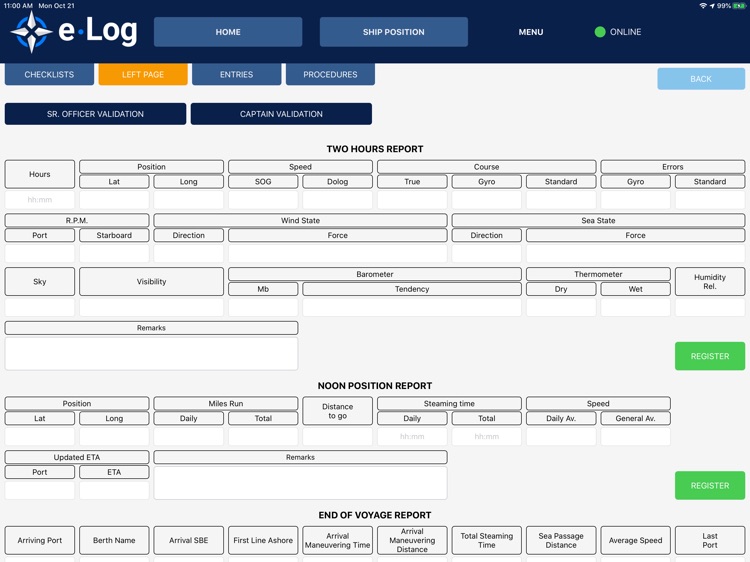This screenshot has height=562, width=750.
Task: Switch to the ENTRIES tab
Action: (x=237, y=75)
